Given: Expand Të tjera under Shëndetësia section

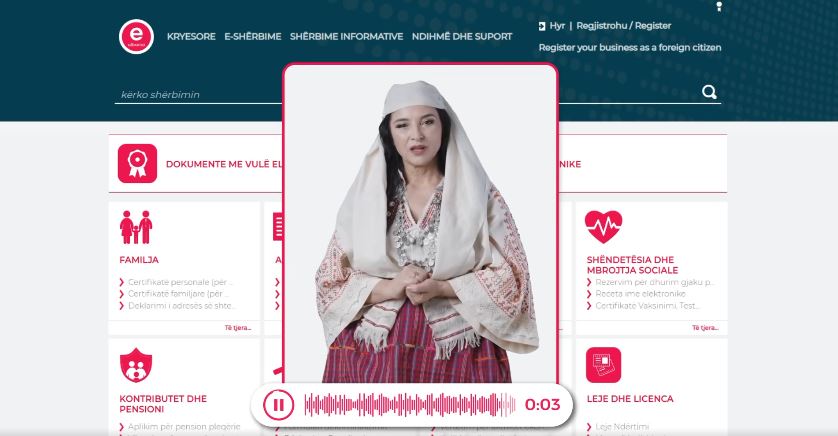Looking at the screenshot, I should point(705,328).
